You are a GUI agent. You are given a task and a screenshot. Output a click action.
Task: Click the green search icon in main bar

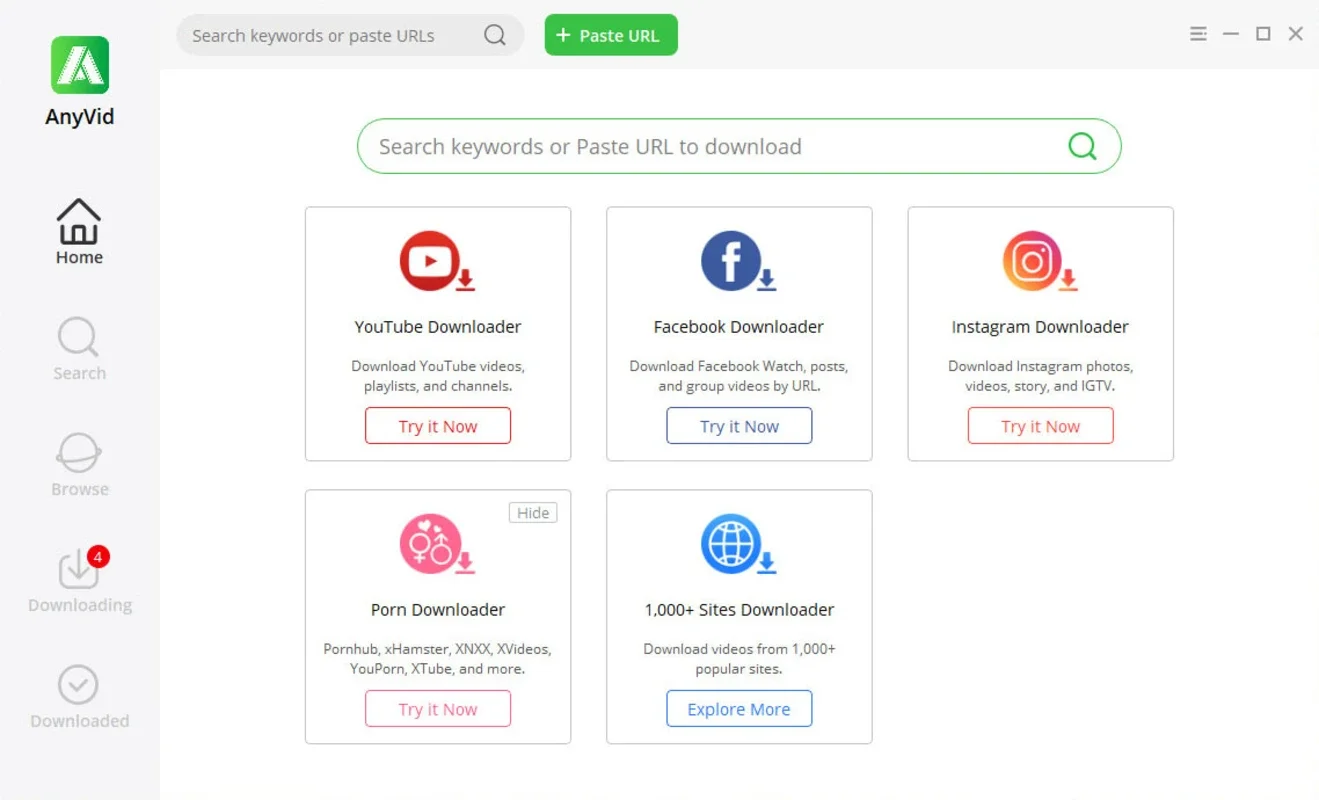click(x=1082, y=146)
